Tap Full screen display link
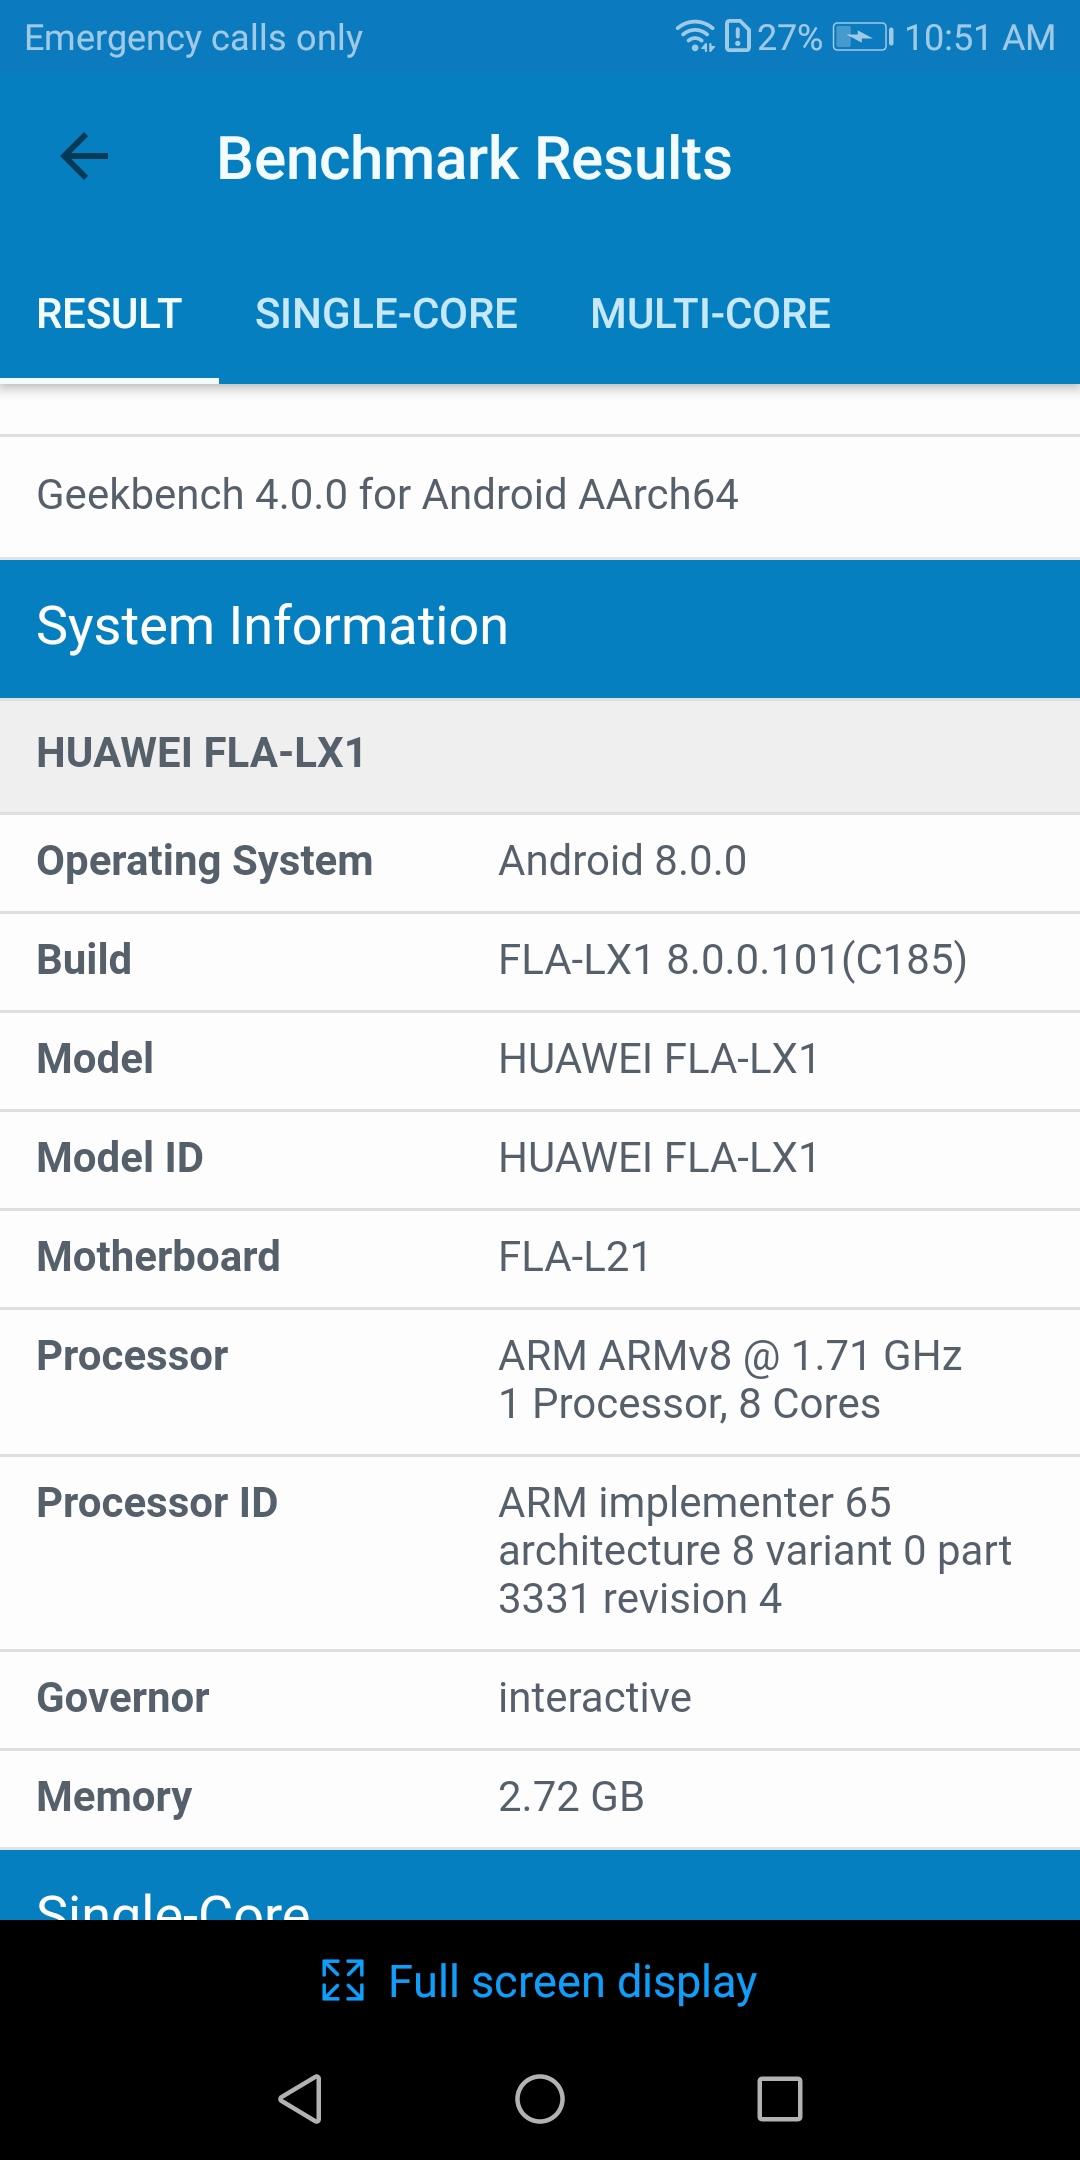This screenshot has height=2160, width=1080. [572, 1981]
